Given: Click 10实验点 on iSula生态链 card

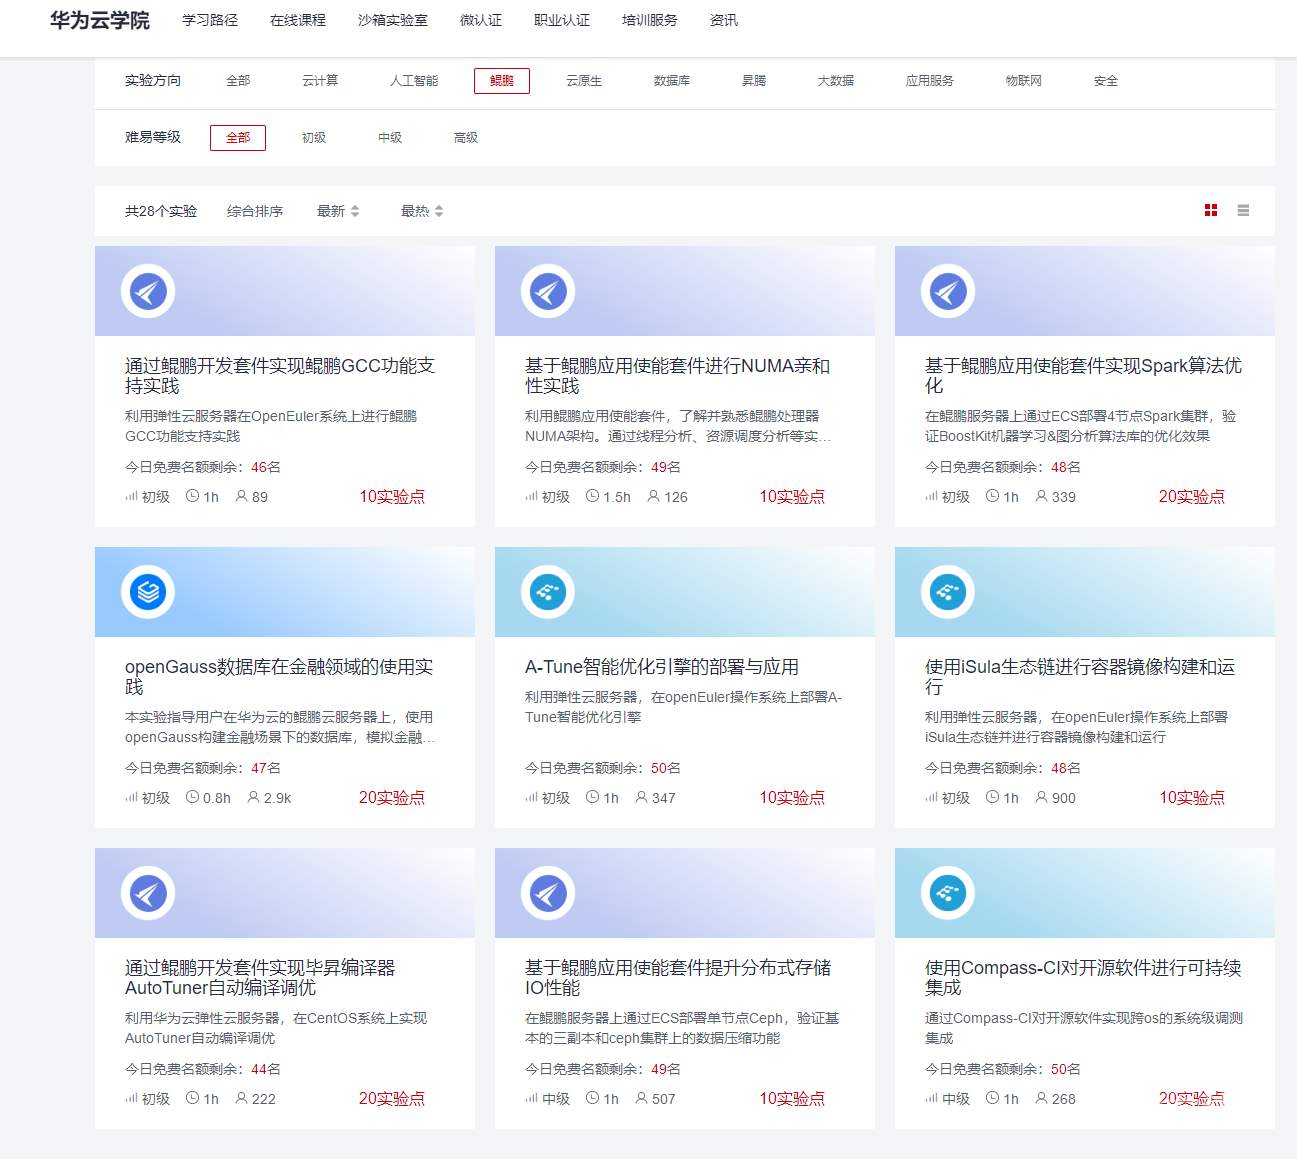Looking at the screenshot, I should tap(1192, 798).
